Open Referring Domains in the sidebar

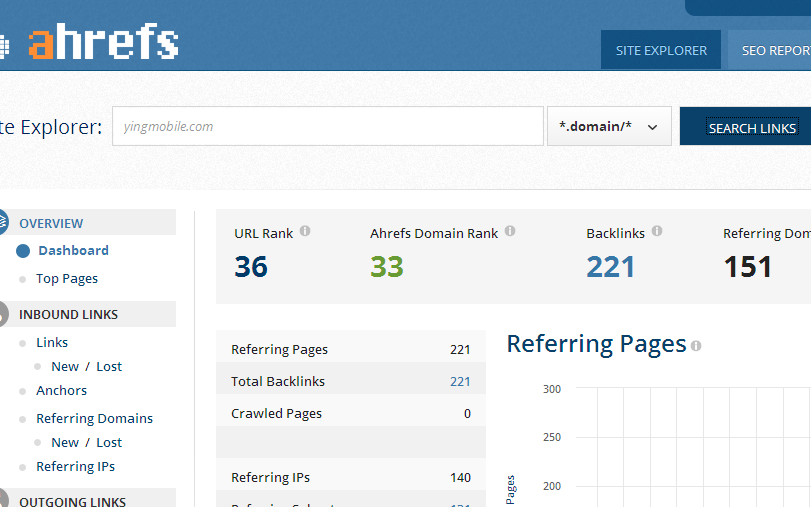[94, 419]
